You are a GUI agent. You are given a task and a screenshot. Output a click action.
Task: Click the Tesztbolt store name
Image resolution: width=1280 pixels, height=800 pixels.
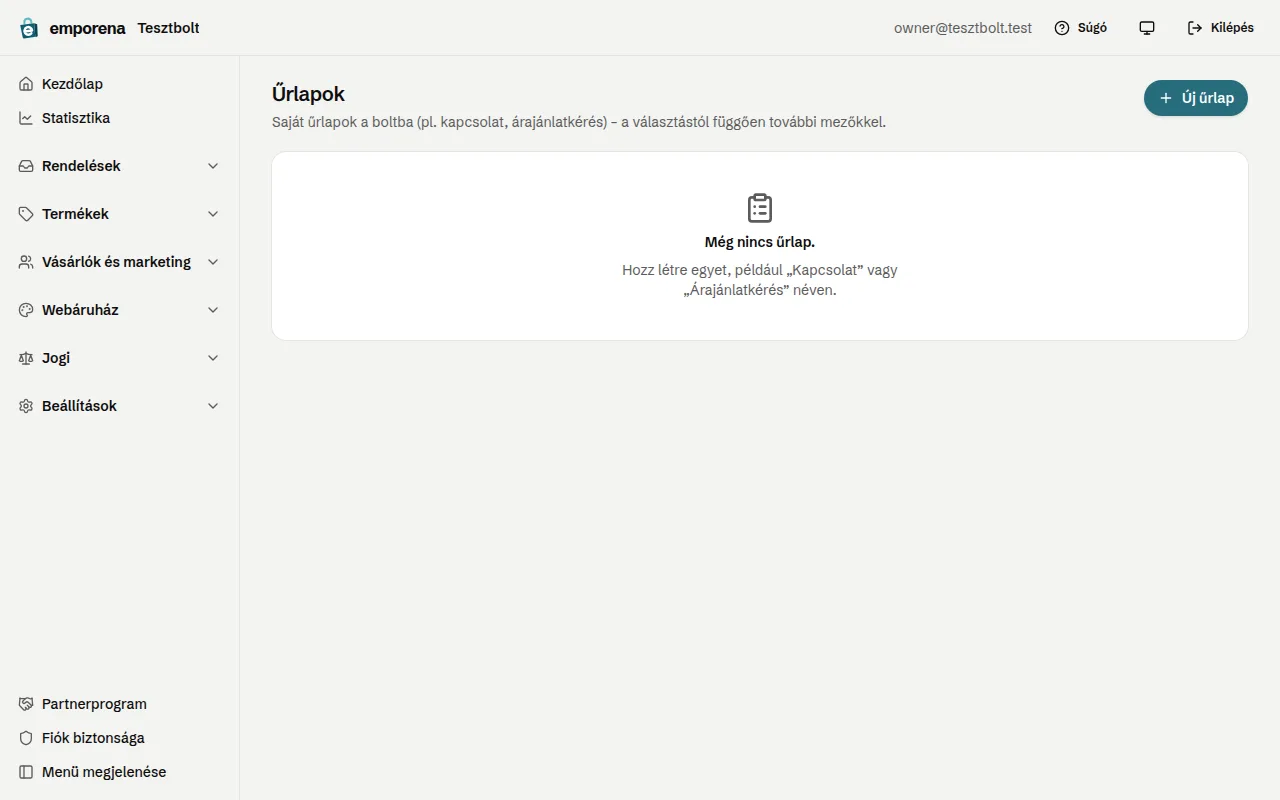coord(168,28)
